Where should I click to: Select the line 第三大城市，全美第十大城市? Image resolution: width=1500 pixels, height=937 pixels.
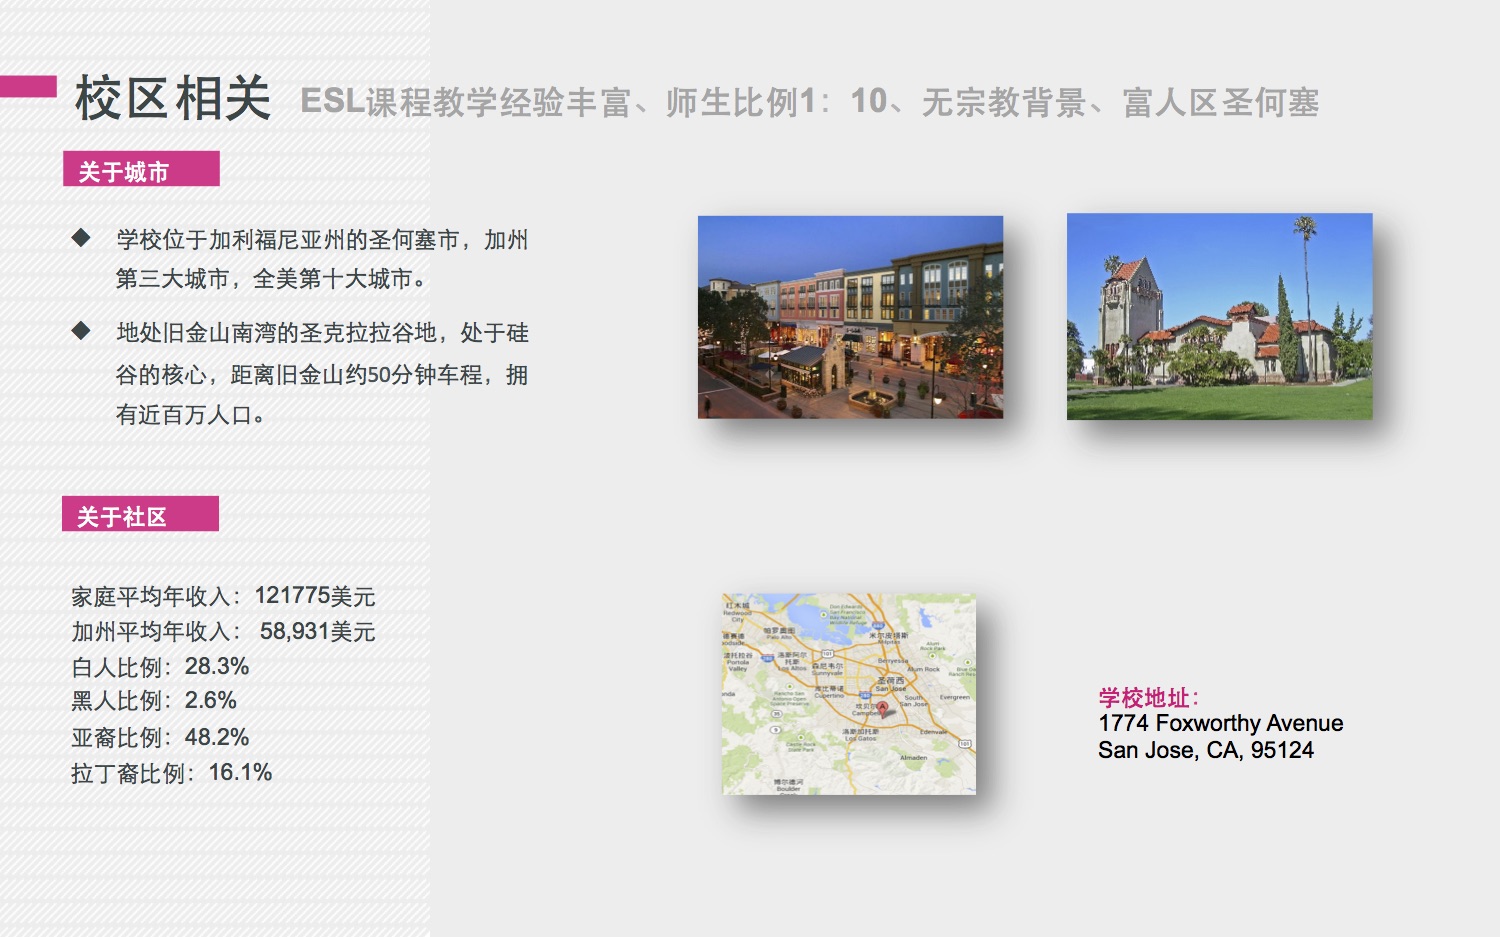(x=271, y=279)
